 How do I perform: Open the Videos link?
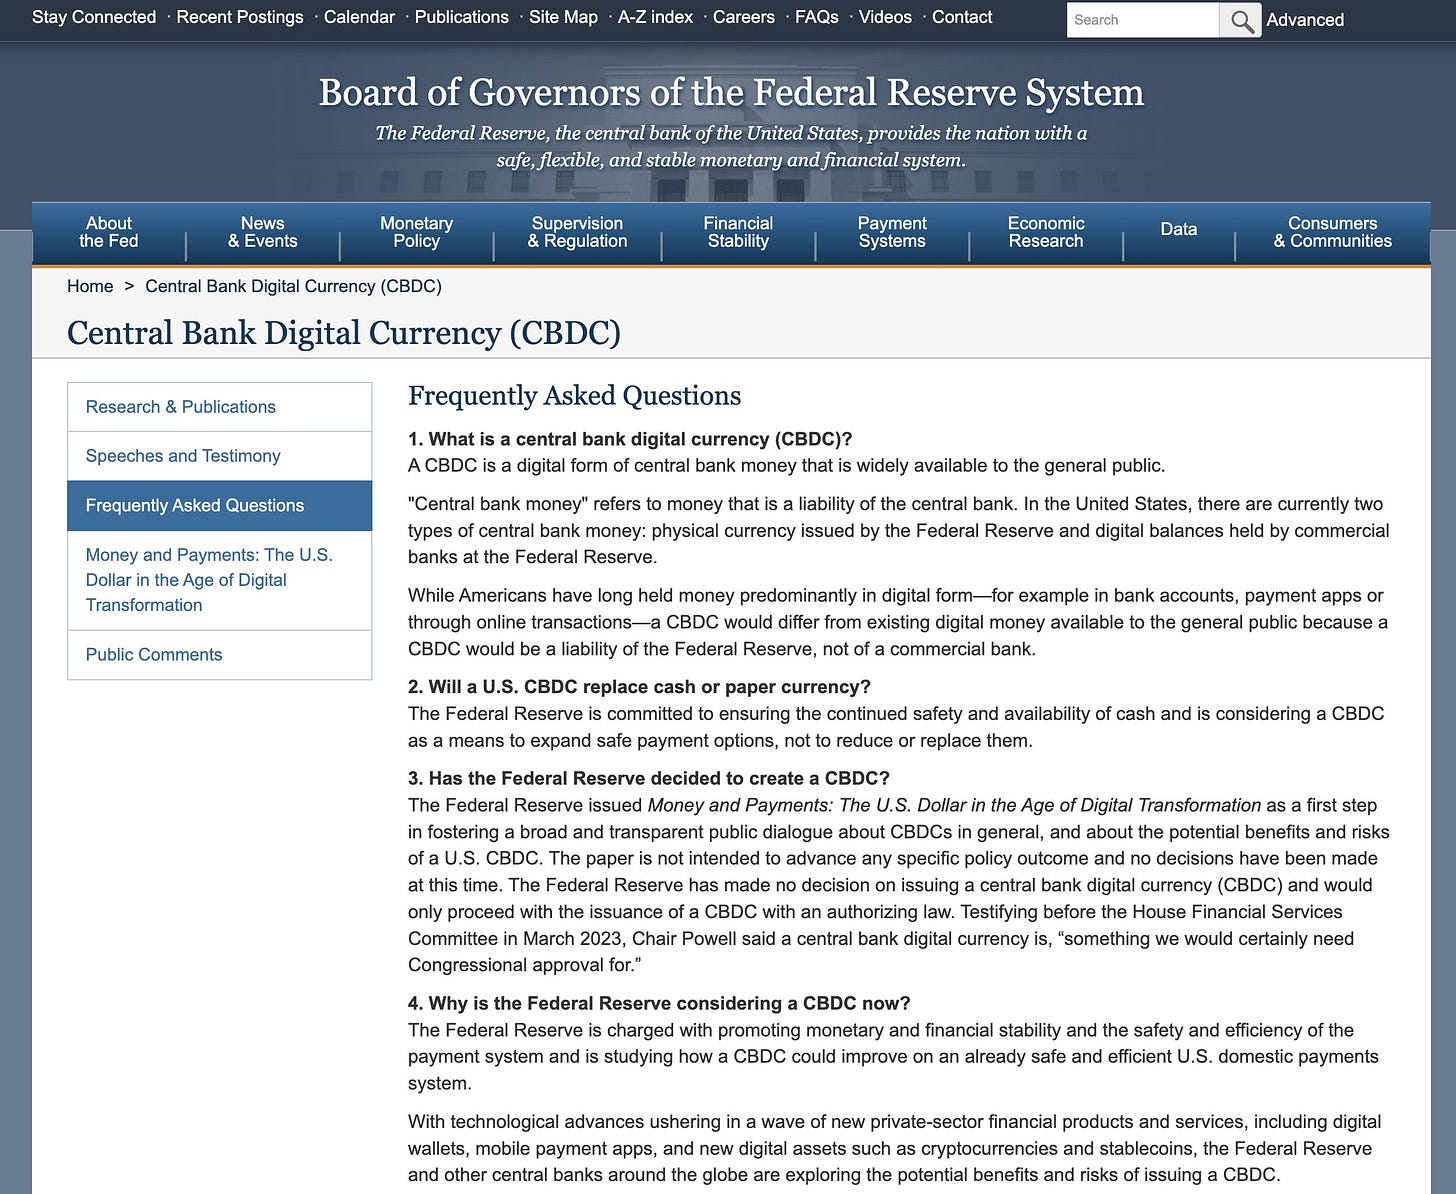(x=885, y=17)
